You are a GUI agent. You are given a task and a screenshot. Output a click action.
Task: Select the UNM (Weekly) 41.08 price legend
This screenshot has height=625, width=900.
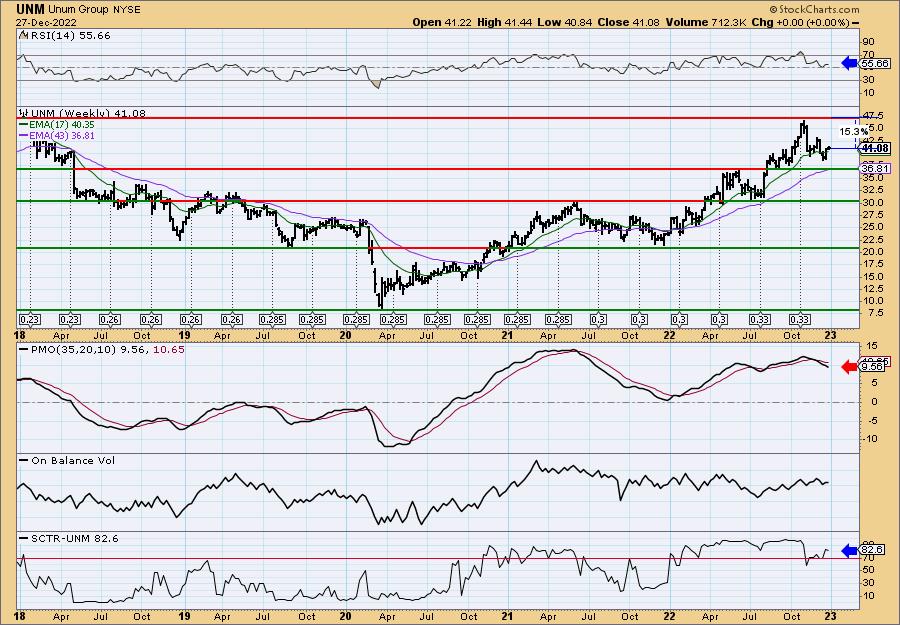point(83,113)
